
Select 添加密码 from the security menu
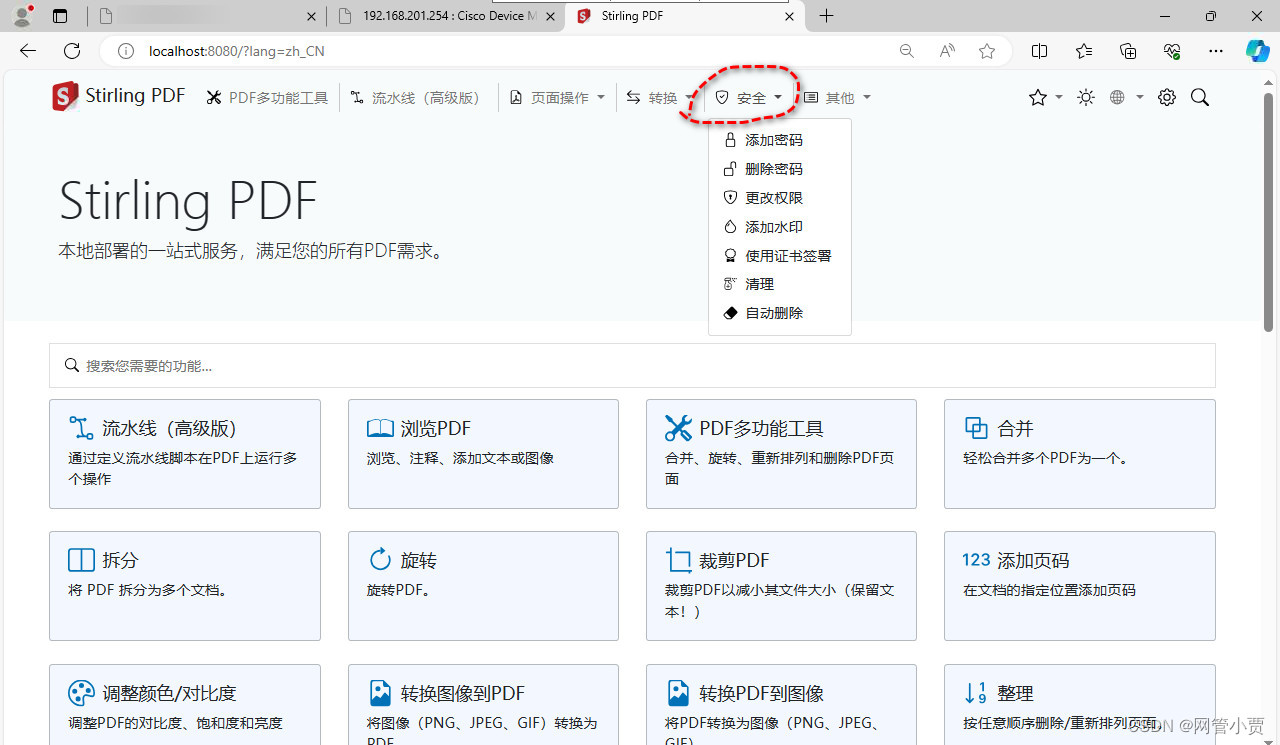[x=780, y=140]
